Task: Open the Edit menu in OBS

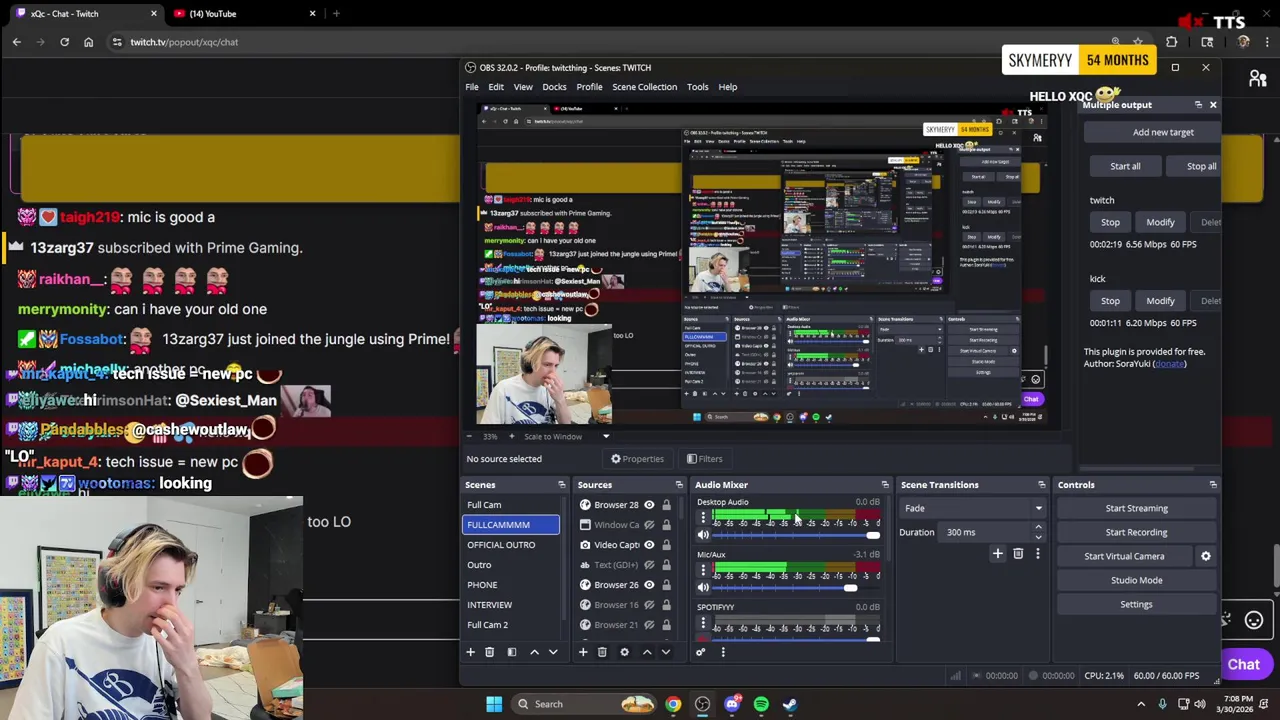Action: [x=496, y=87]
